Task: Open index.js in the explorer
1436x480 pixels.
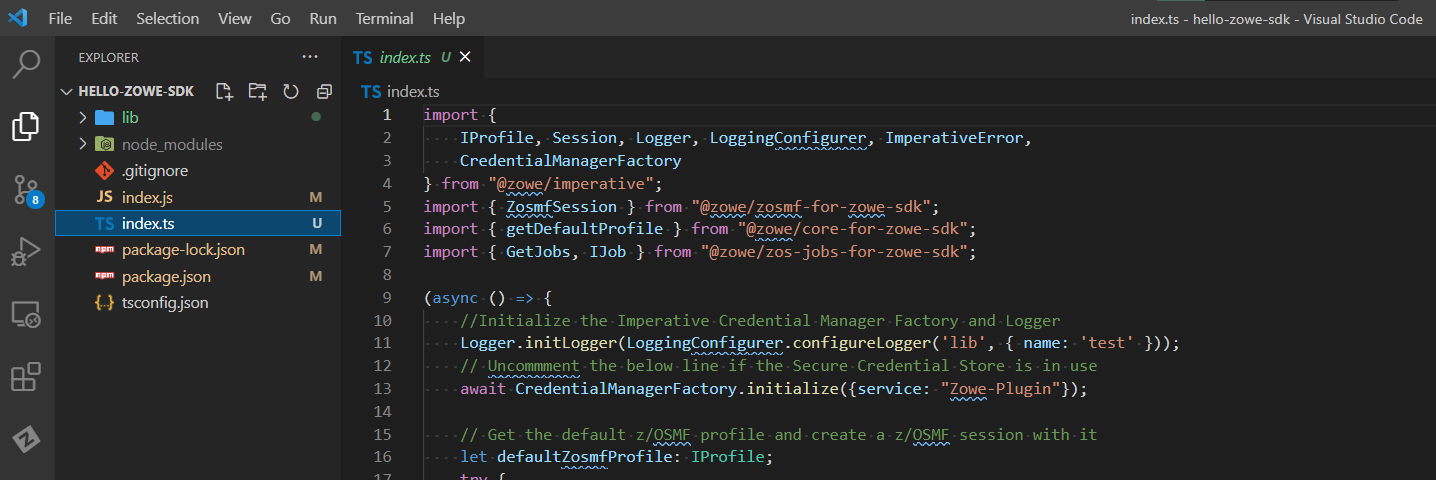Action: coord(147,197)
